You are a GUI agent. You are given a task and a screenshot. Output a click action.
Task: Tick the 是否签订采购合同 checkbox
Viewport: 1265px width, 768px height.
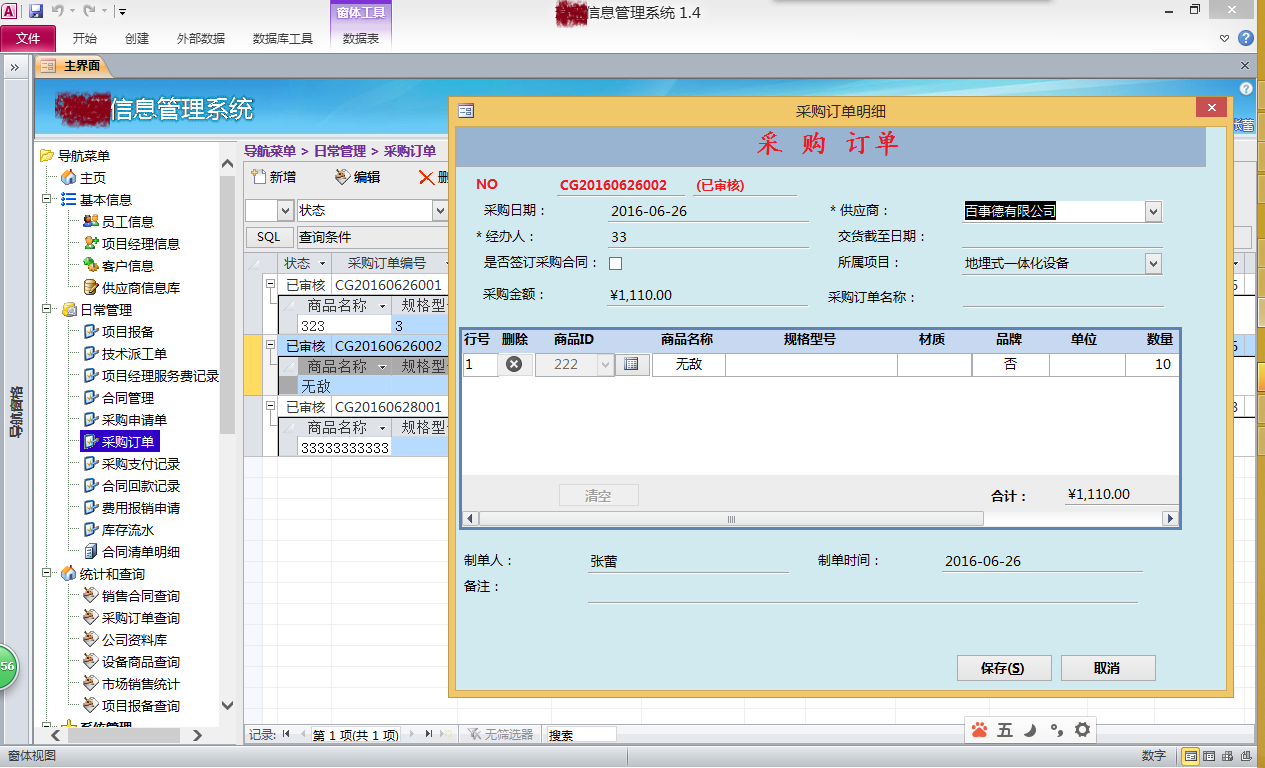pyautogui.click(x=615, y=263)
